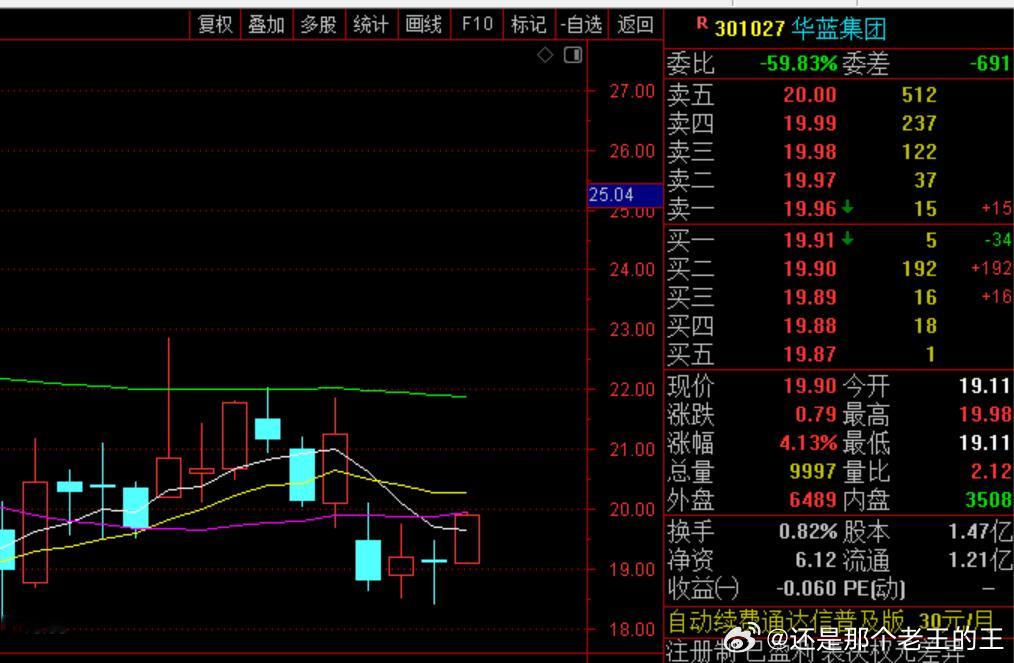Screen dimensions: 1014x663
Task: Select 卖五 price 20.00
Action: tap(810, 95)
